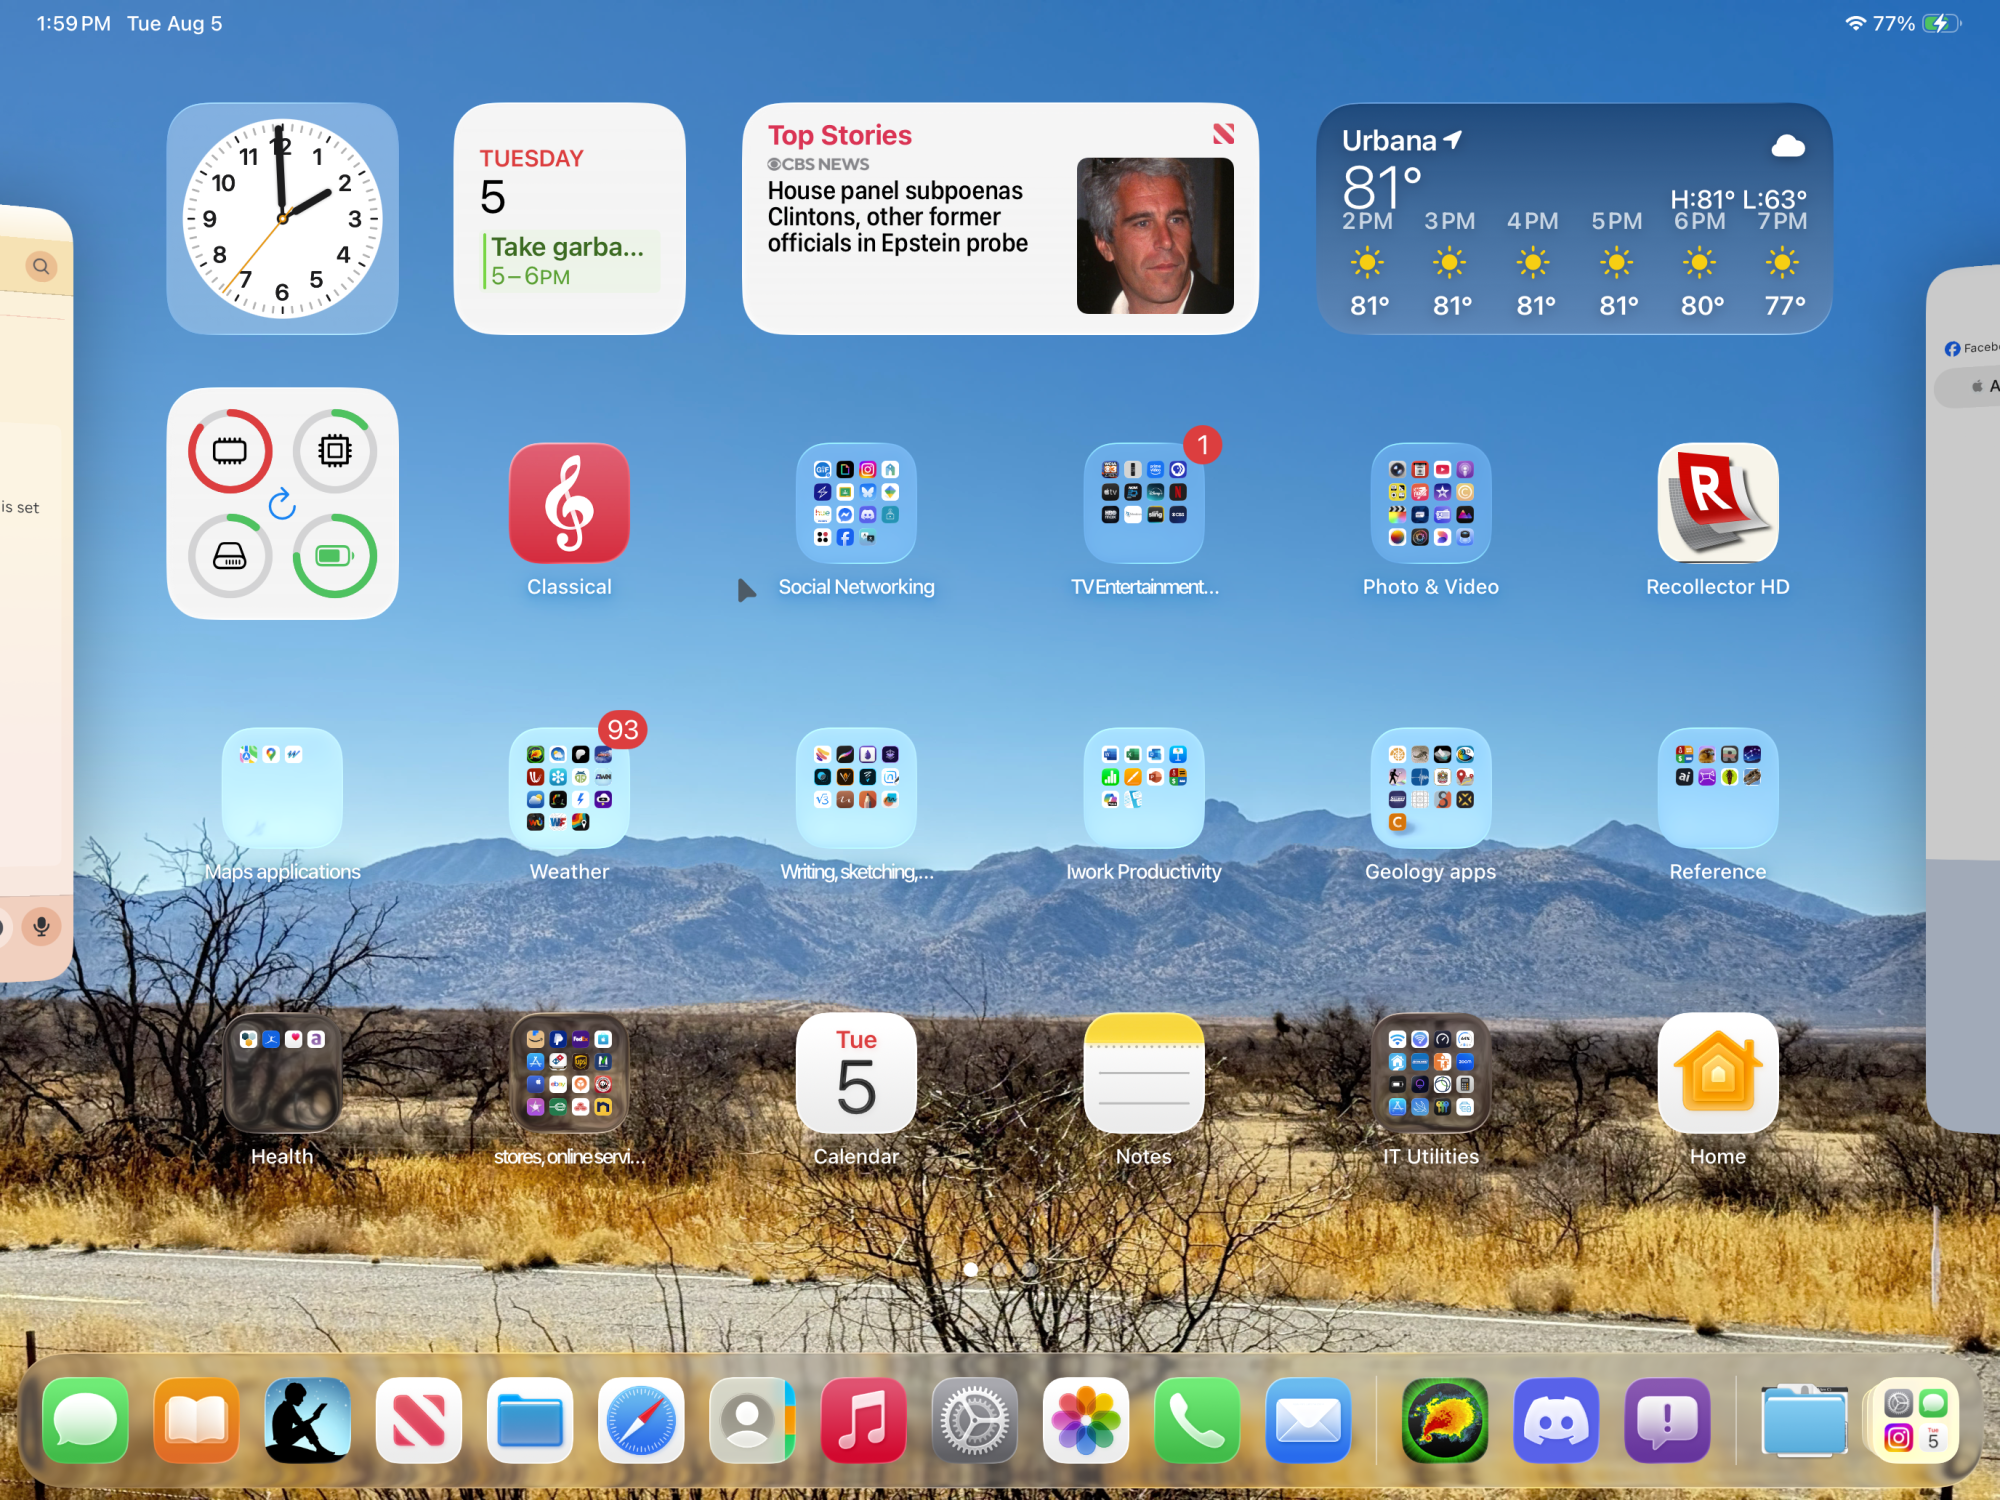
Task: Open Photos app in the dock
Action: [x=1086, y=1420]
